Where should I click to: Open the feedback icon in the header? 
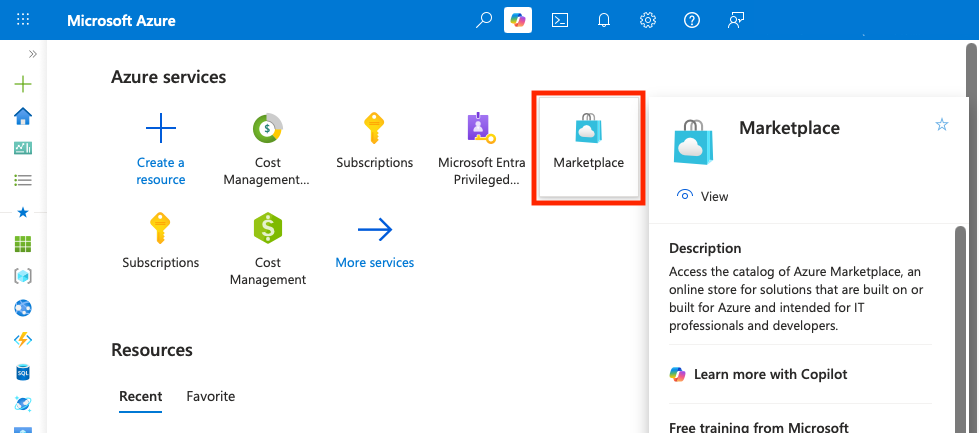pos(736,20)
